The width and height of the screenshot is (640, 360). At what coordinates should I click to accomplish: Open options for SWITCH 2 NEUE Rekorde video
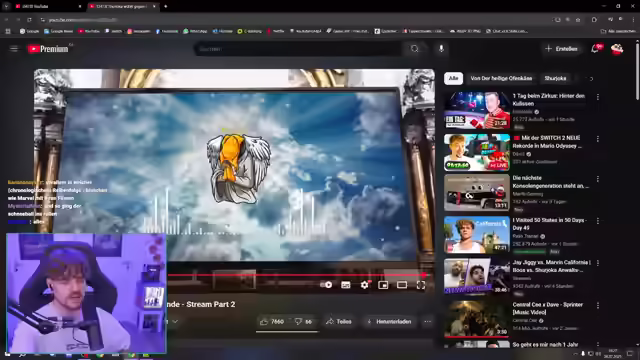point(598,139)
